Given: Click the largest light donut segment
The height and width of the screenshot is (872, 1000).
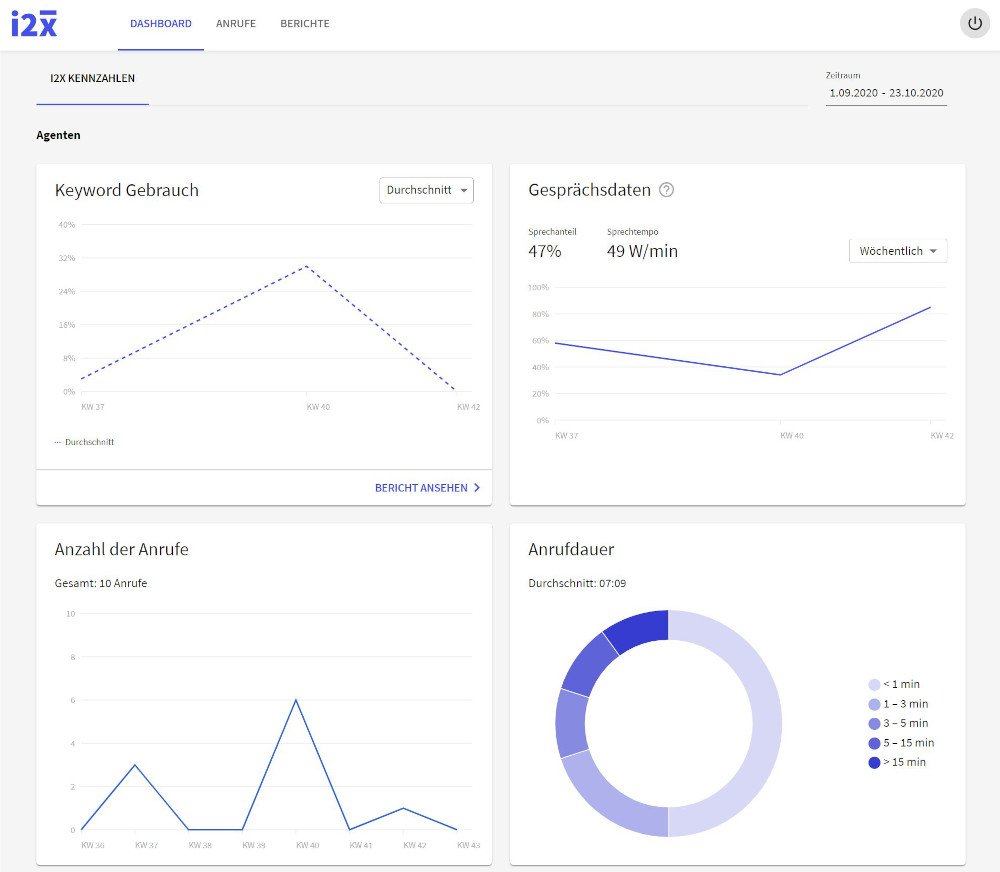Looking at the screenshot, I should coord(765,723).
